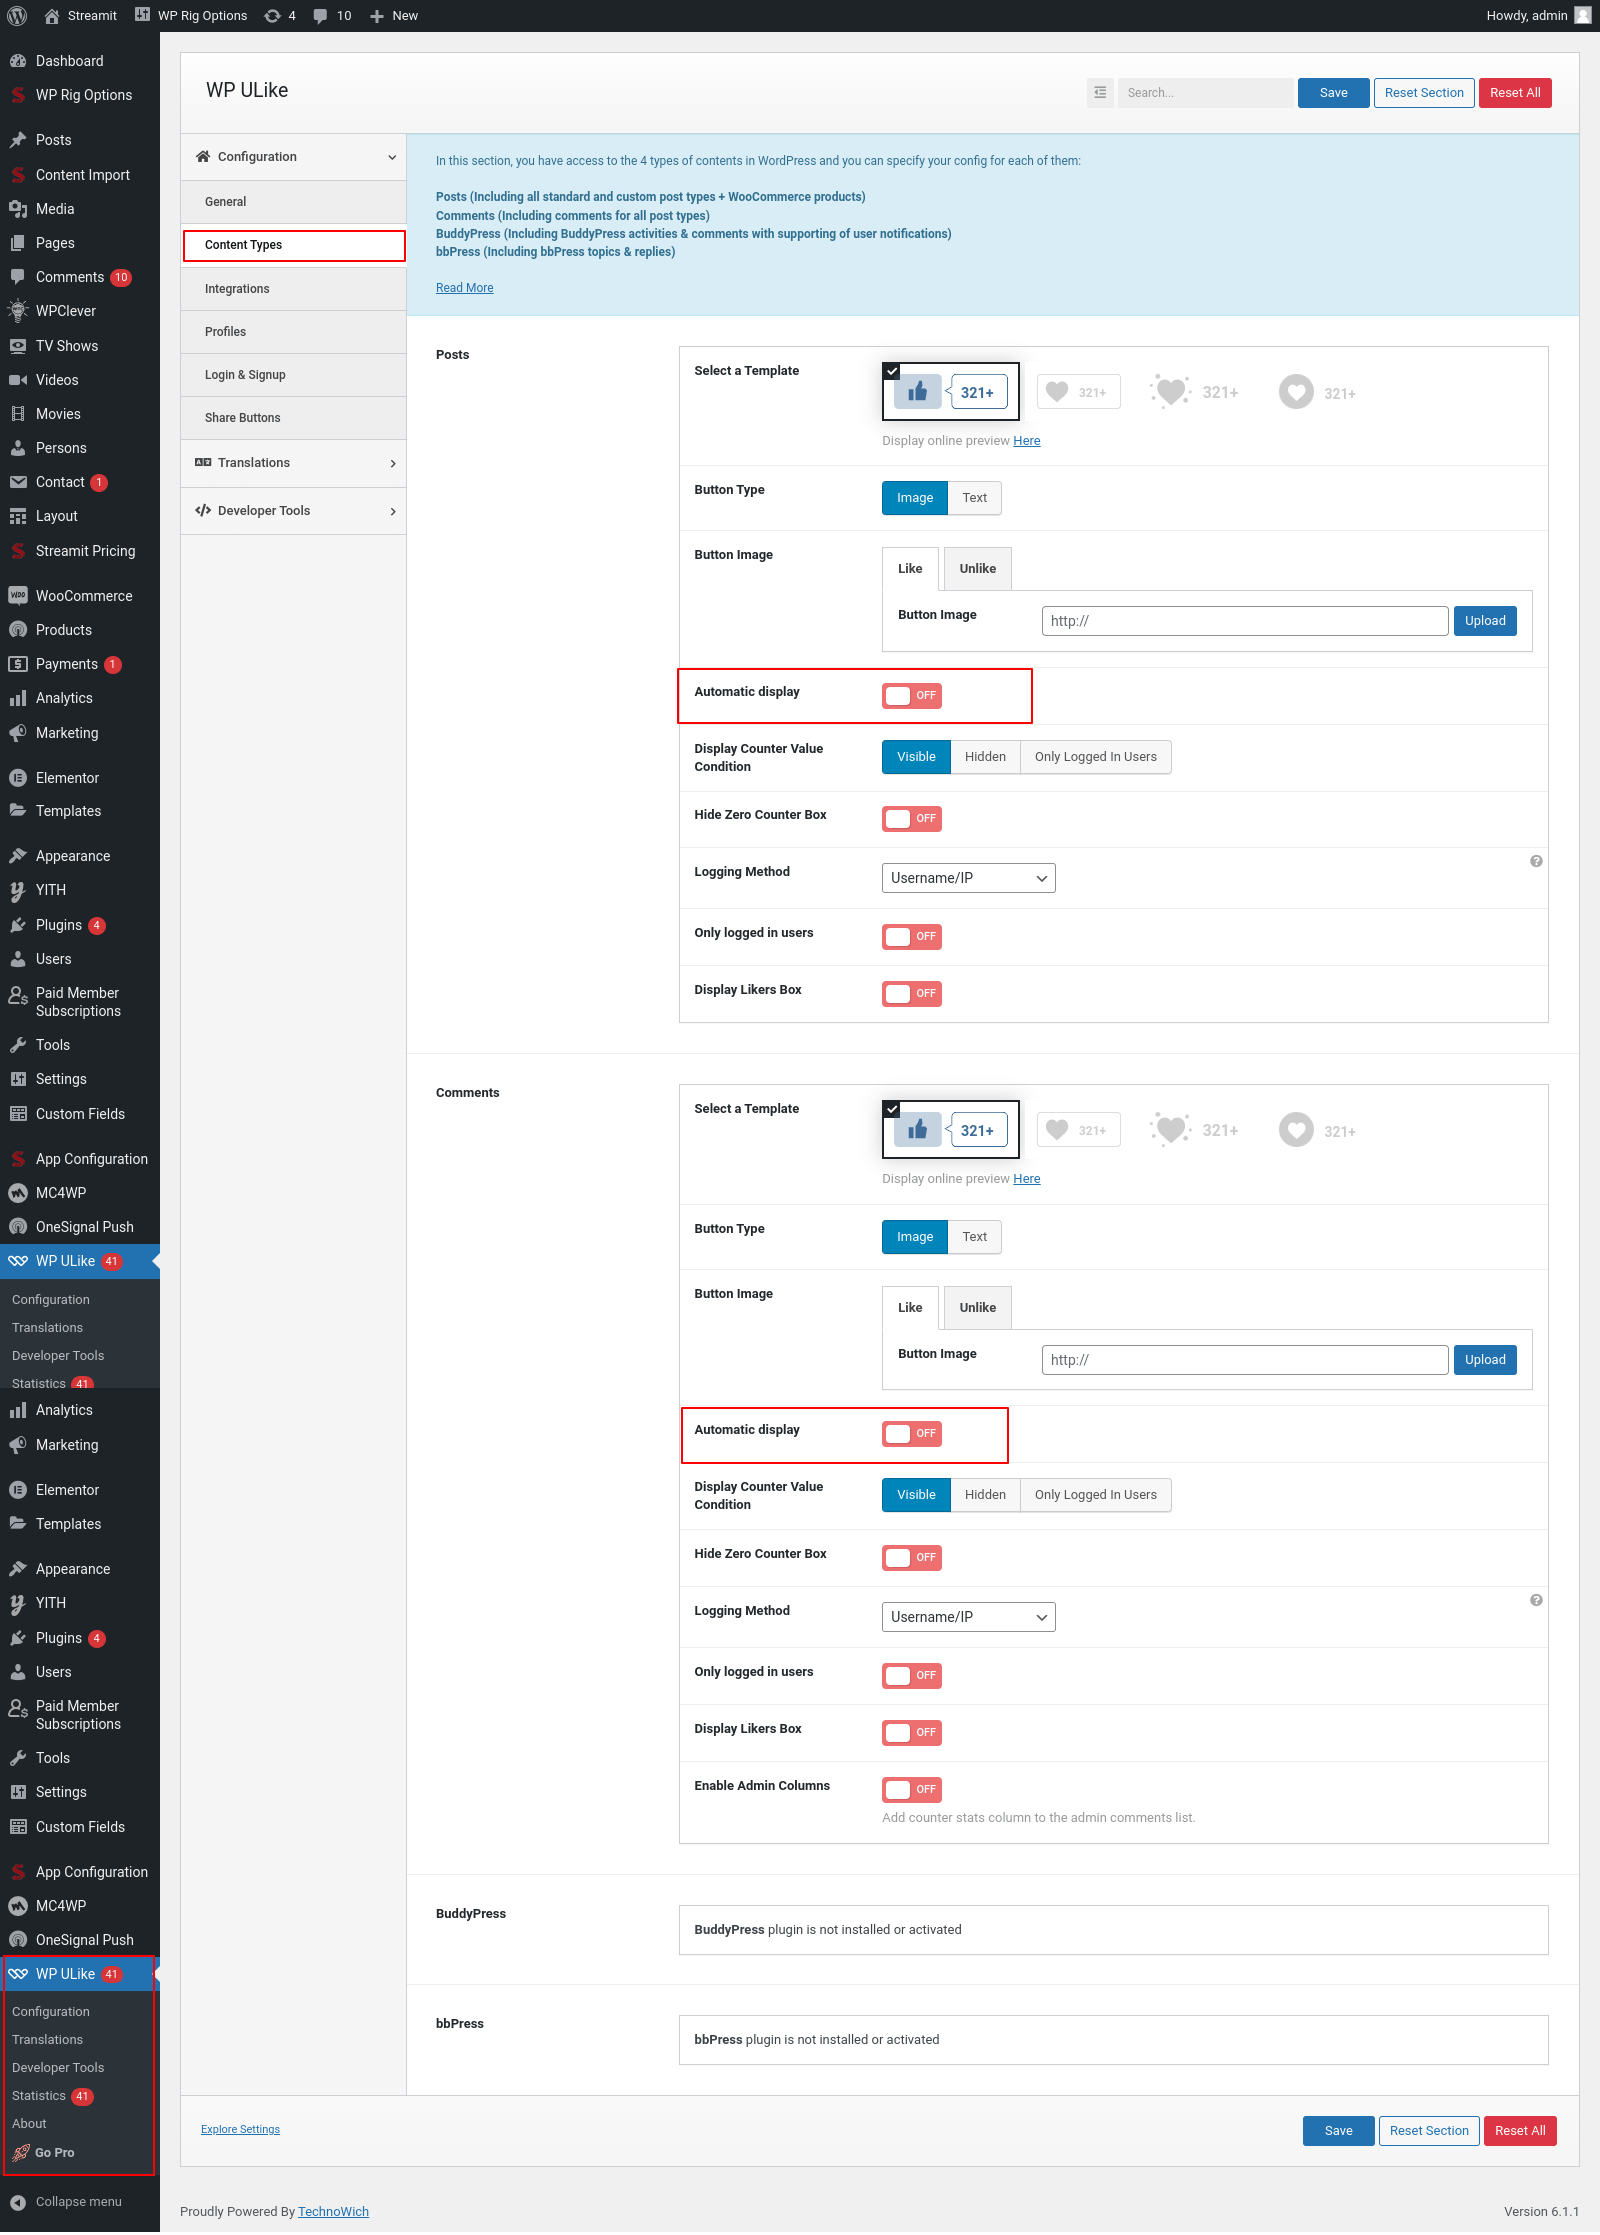The width and height of the screenshot is (1600, 2235).
Task: Choose Only Logged In Users in Comments
Action: point(1095,1495)
